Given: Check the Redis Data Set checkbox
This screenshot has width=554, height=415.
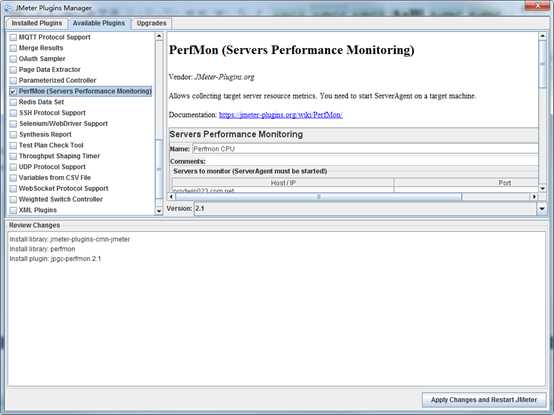Looking at the screenshot, I should point(13,102).
